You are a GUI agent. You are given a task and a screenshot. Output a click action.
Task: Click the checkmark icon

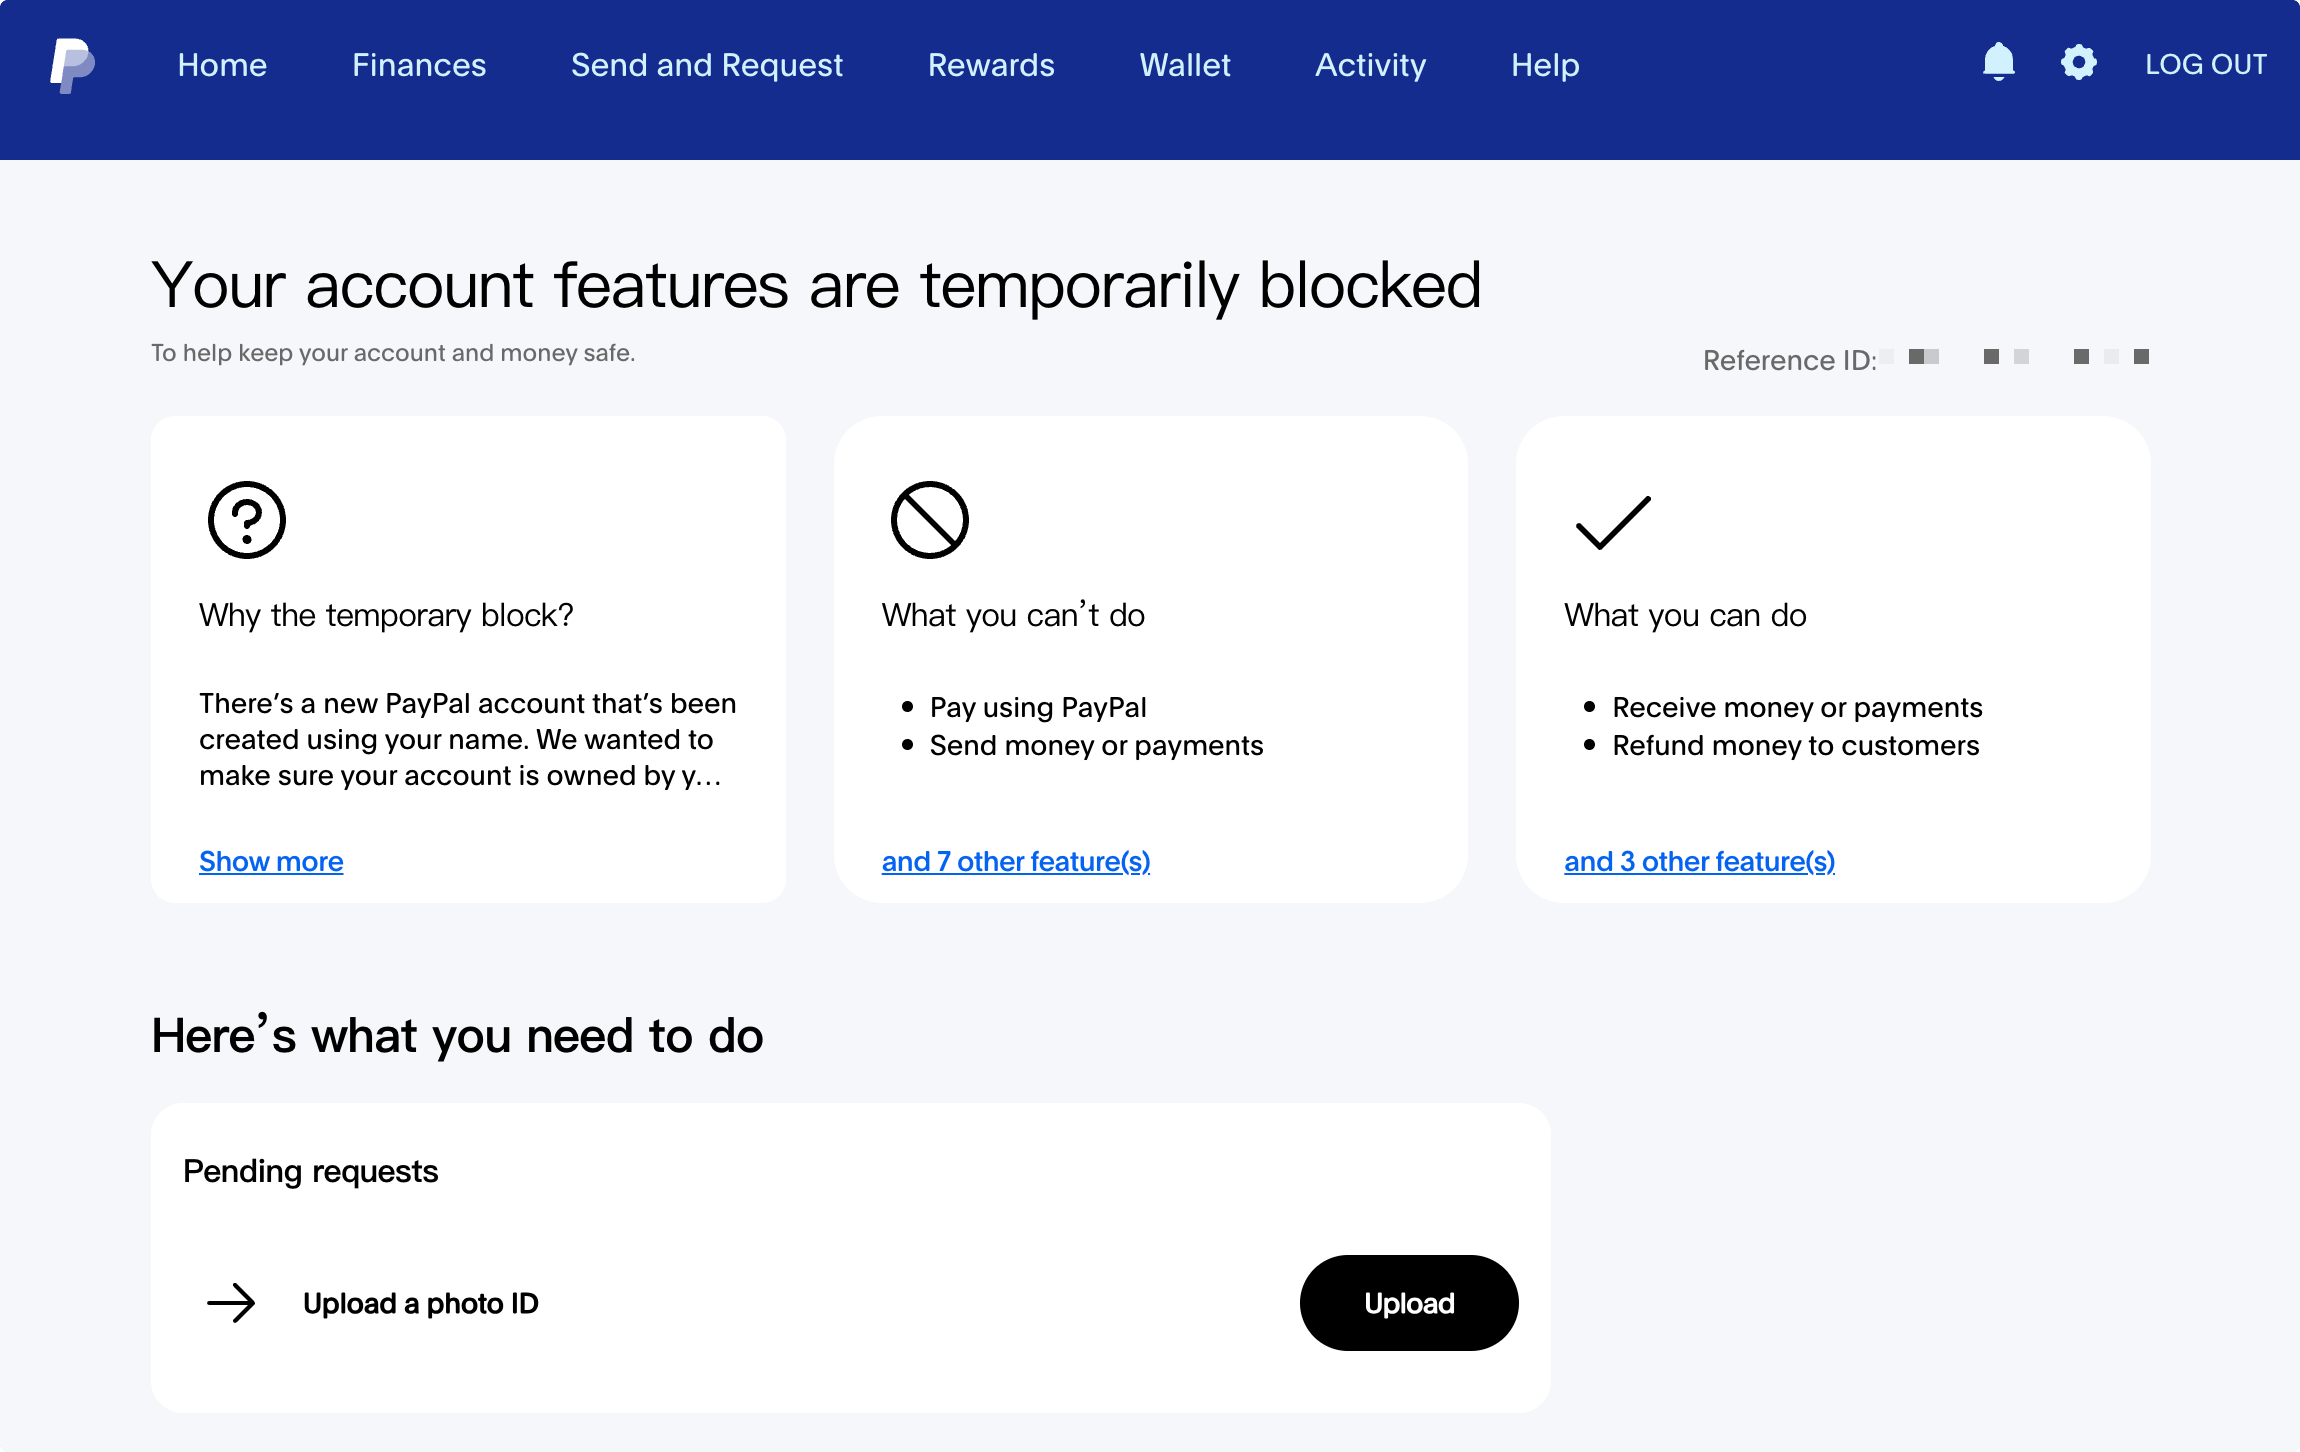pyautogui.click(x=1613, y=522)
